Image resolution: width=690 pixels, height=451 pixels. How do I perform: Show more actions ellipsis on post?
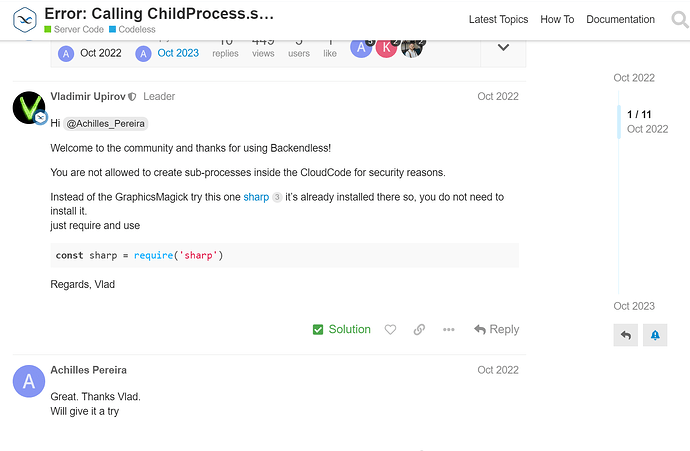(x=448, y=330)
